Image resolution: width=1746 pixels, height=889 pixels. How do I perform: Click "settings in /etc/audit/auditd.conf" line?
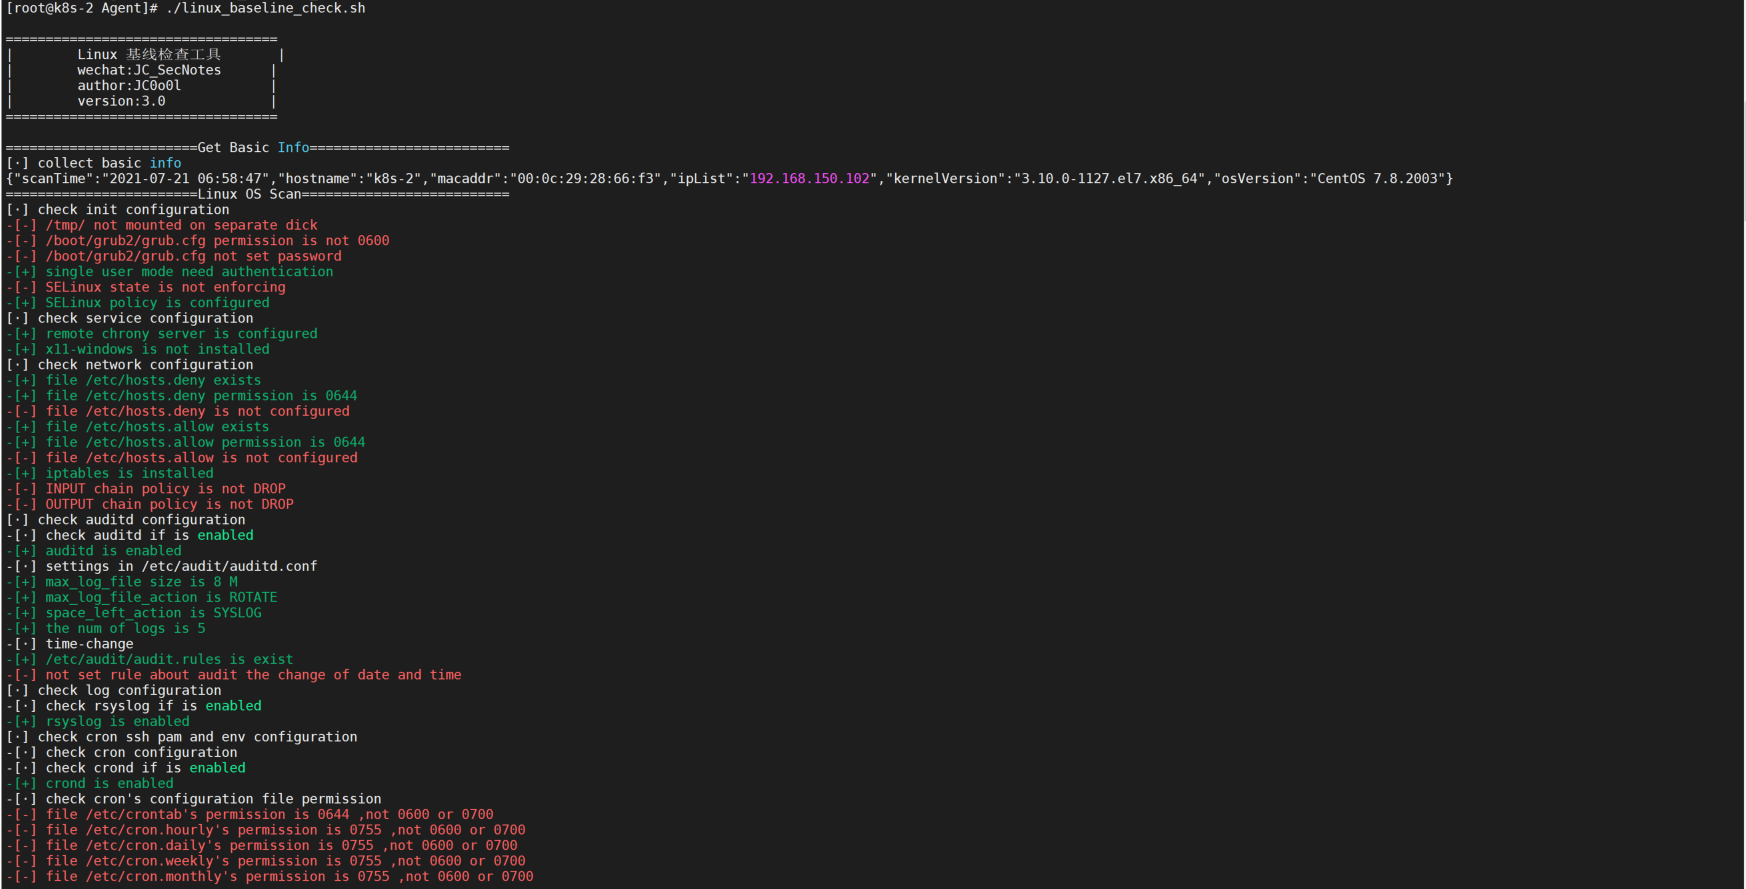(181, 567)
